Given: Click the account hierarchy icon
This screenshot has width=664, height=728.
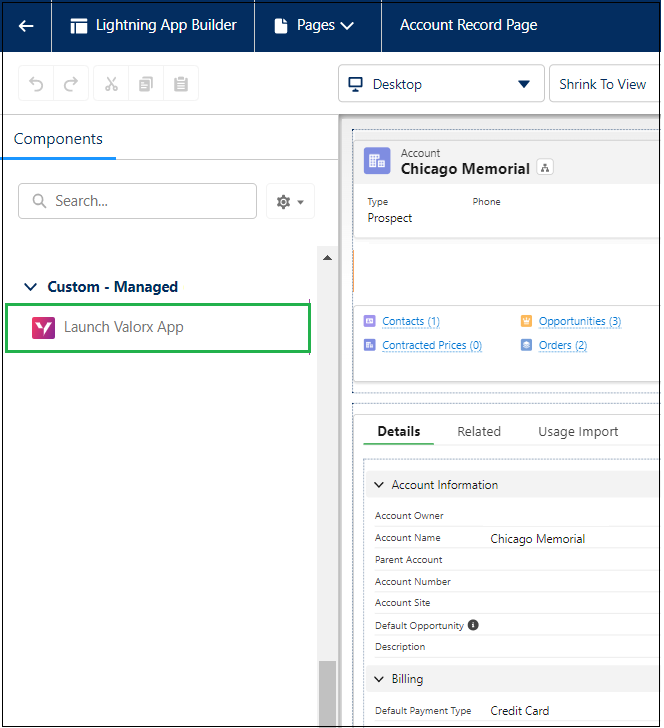Looking at the screenshot, I should click(545, 167).
